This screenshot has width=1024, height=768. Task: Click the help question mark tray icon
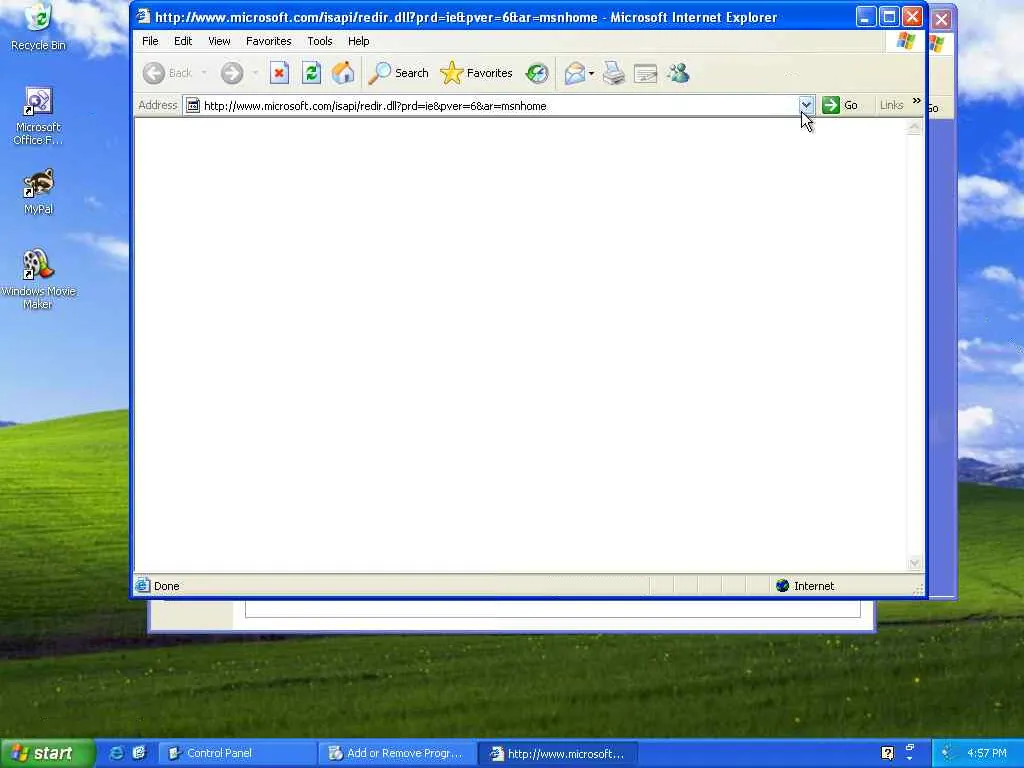pyautogui.click(x=887, y=753)
